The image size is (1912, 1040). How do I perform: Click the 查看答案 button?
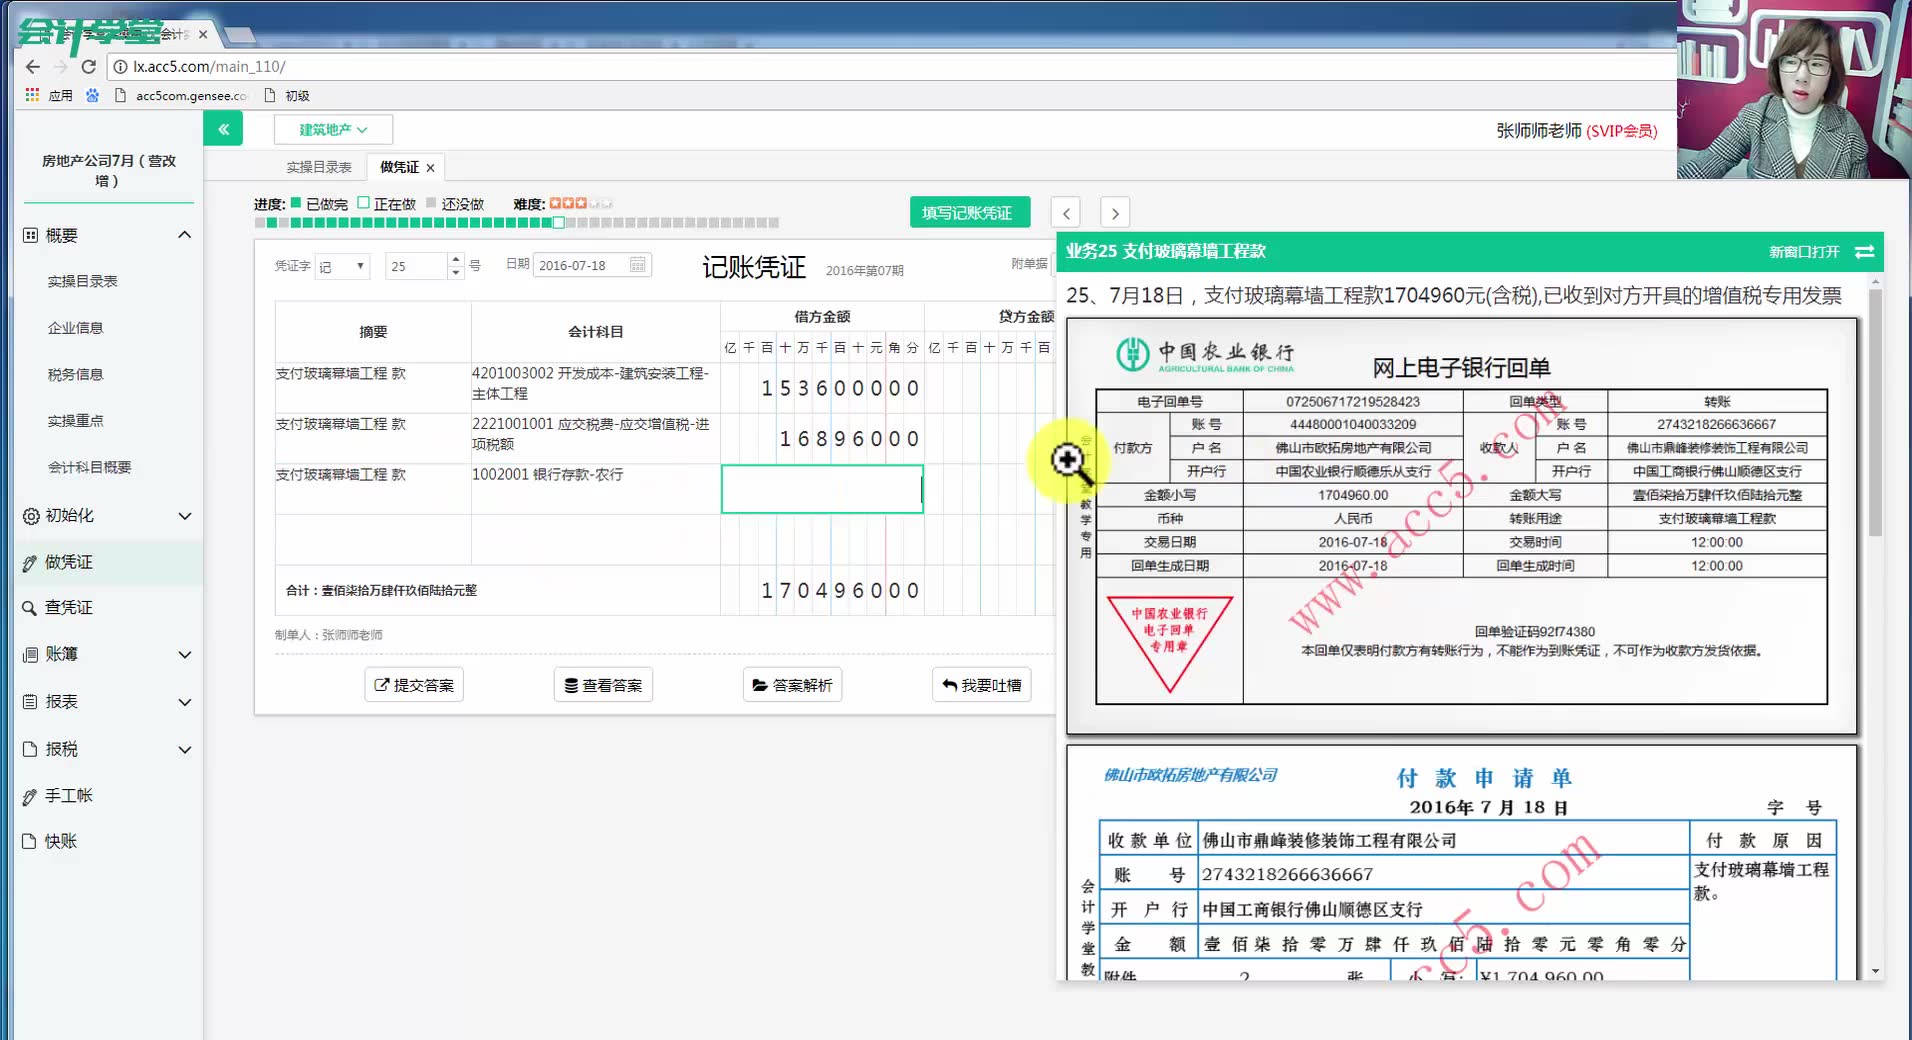click(603, 685)
